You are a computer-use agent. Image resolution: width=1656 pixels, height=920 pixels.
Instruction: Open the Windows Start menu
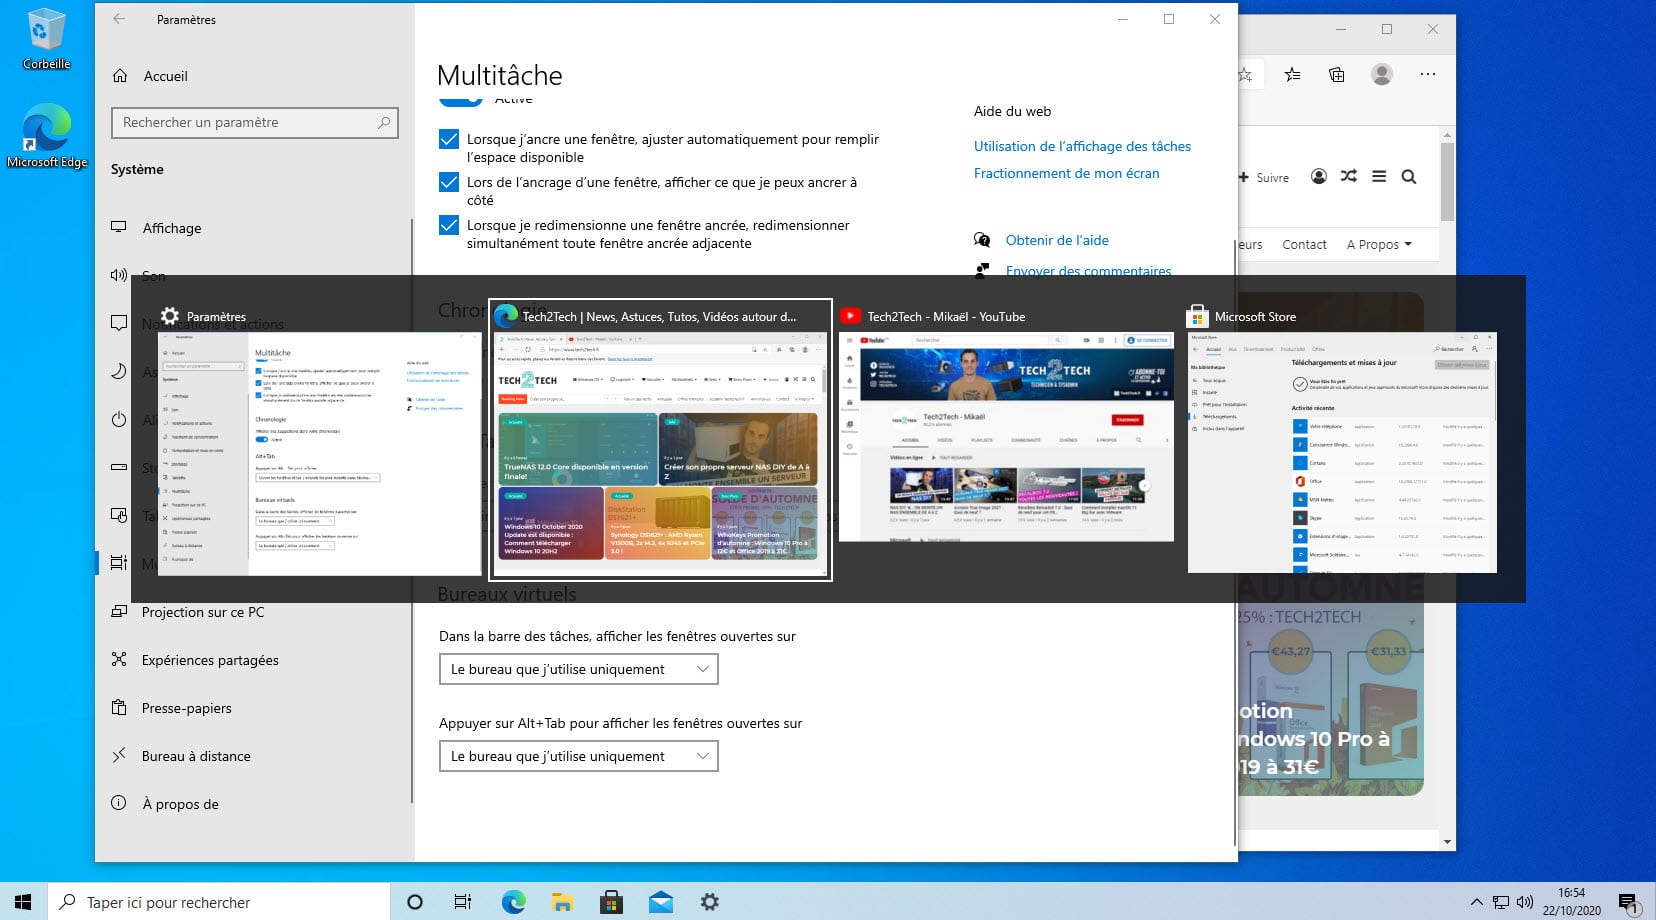point(24,901)
